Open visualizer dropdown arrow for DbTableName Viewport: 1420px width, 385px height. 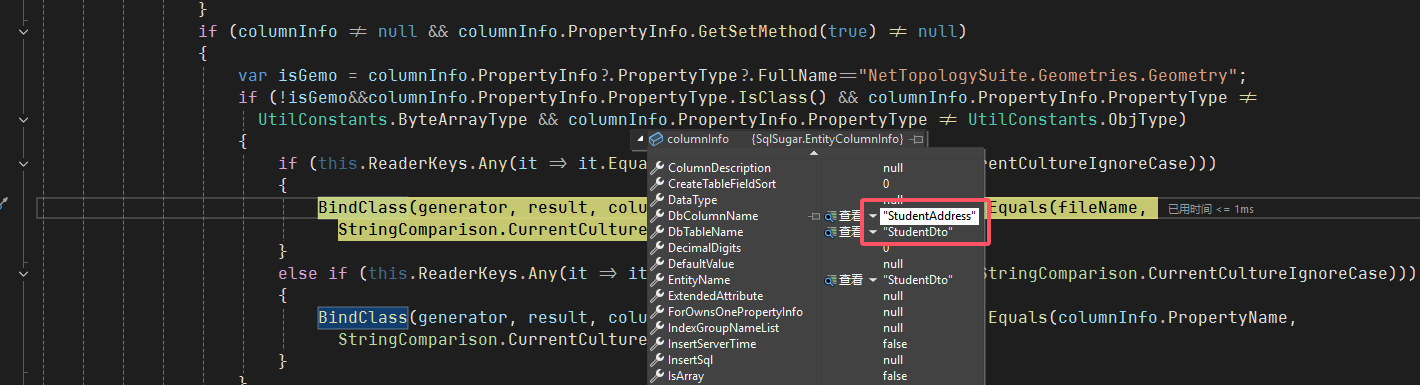coord(873,232)
